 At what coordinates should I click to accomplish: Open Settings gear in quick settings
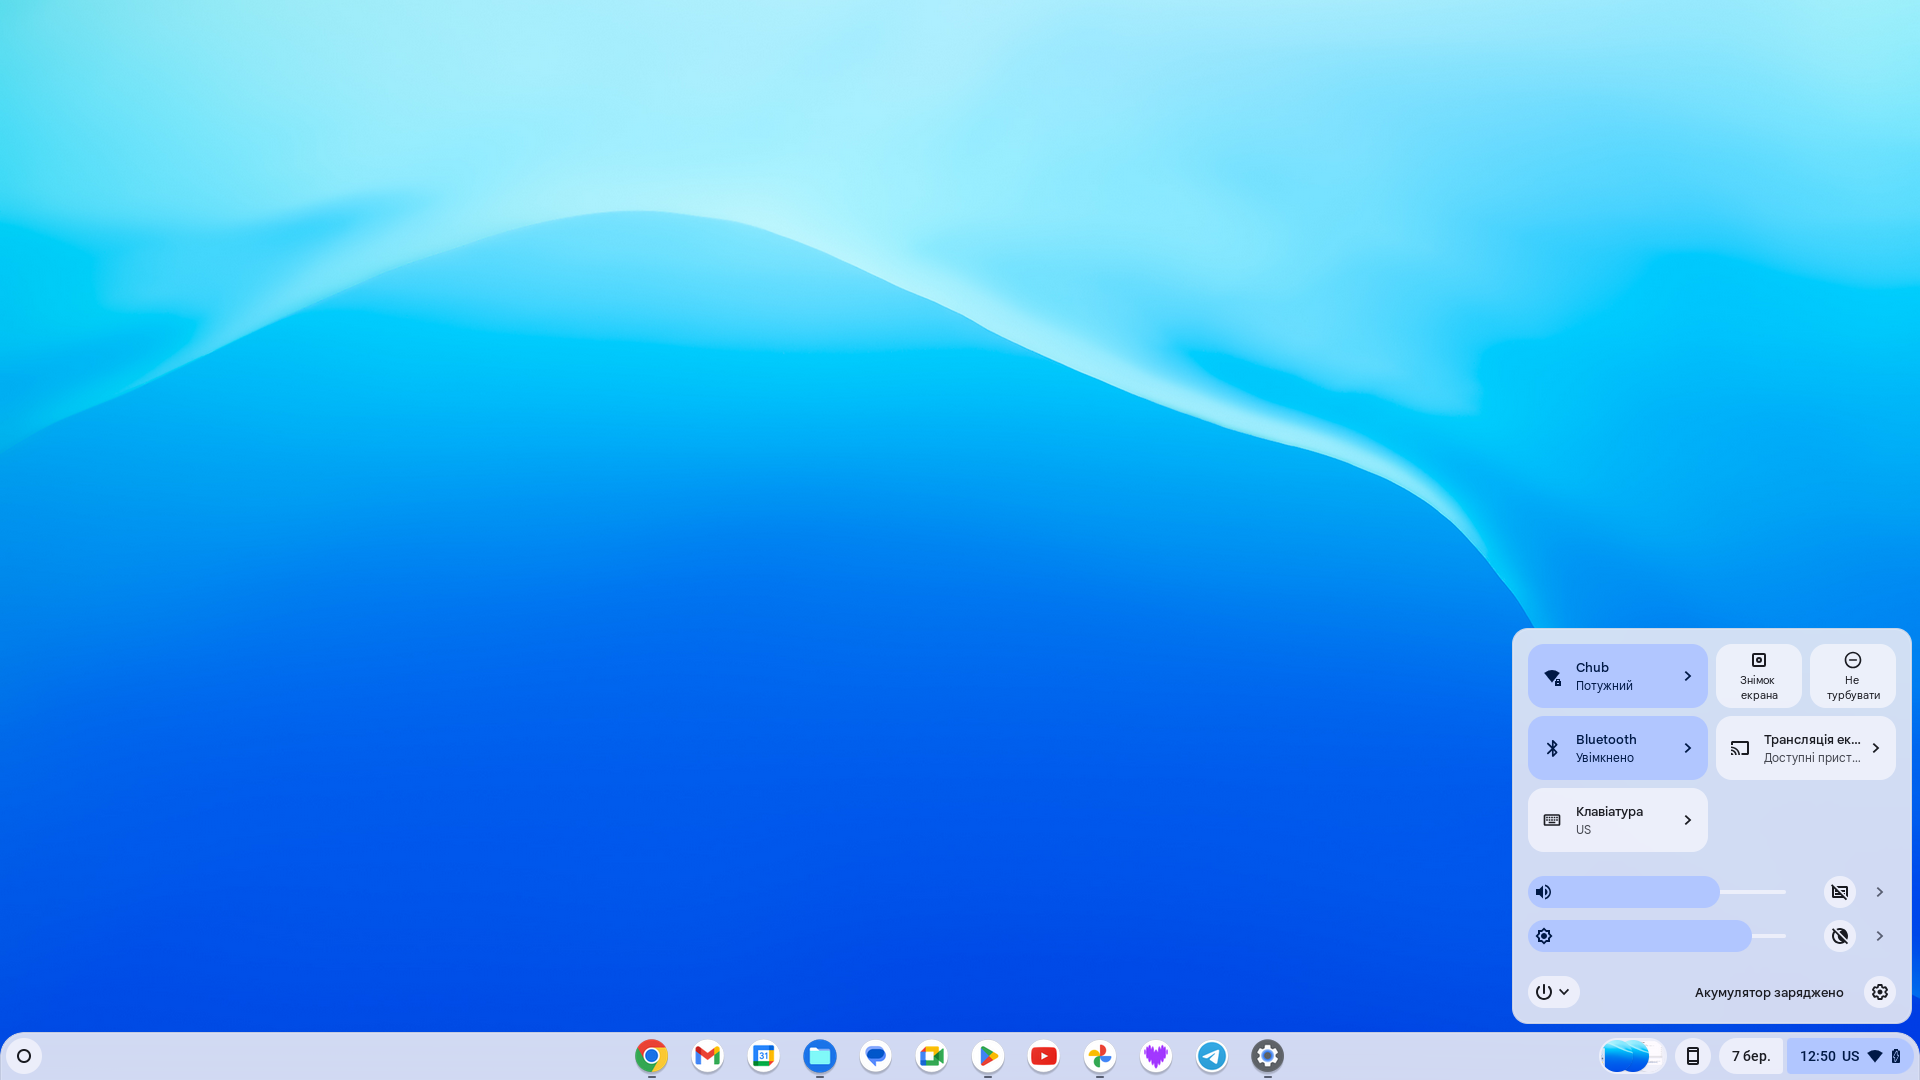[1879, 992]
